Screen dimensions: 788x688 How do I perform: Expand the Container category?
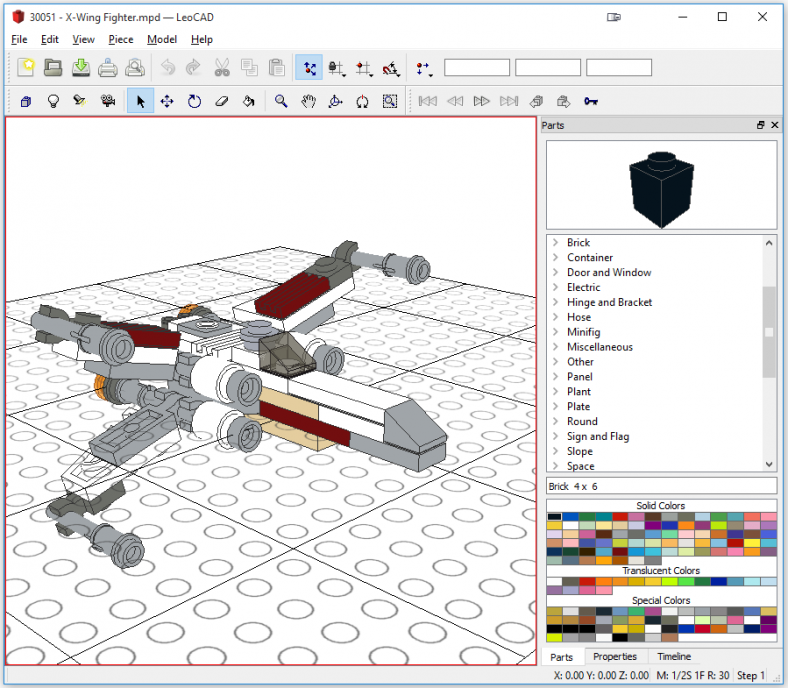[x=555, y=257]
